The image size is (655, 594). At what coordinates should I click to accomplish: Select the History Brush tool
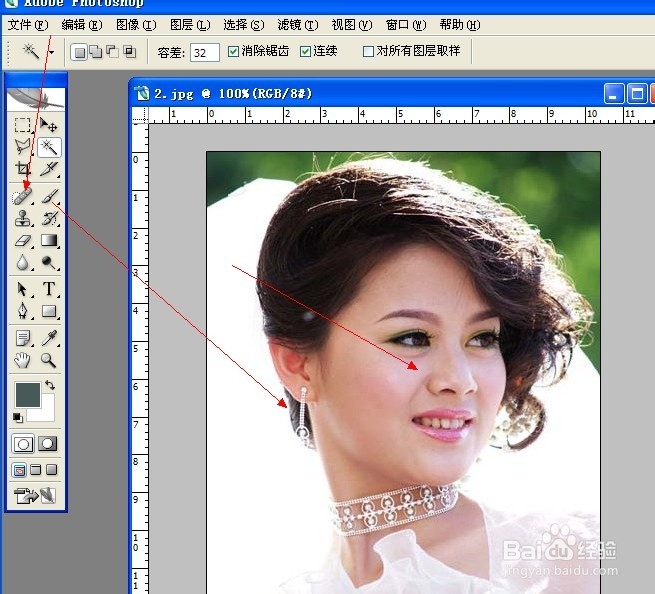[x=49, y=218]
